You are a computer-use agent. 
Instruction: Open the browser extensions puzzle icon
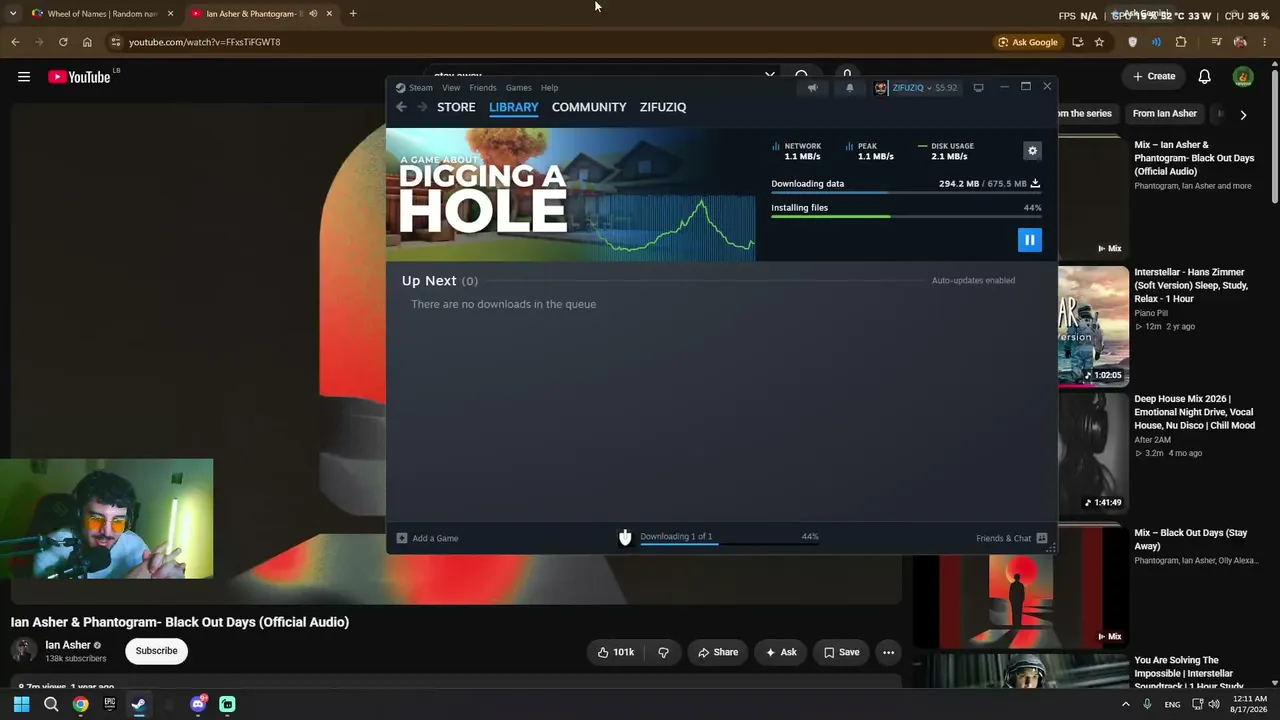(1181, 42)
